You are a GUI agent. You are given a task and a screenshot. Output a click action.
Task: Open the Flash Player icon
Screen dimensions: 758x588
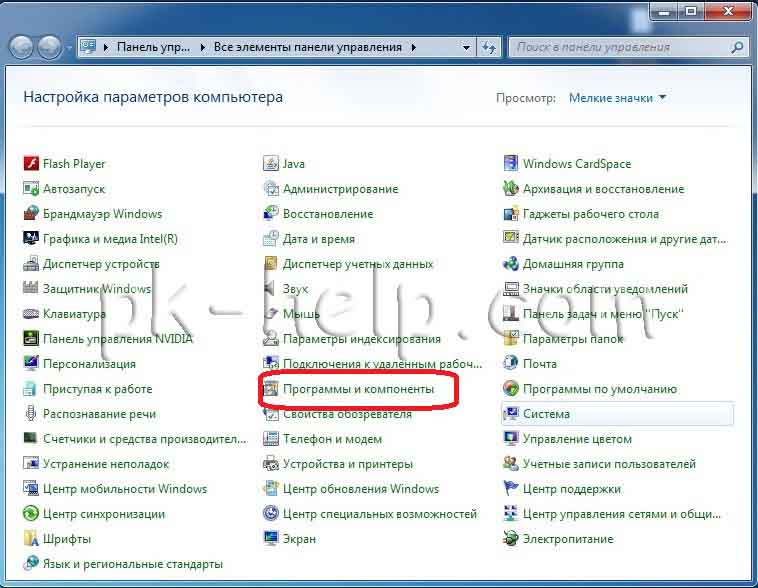click(x=31, y=163)
